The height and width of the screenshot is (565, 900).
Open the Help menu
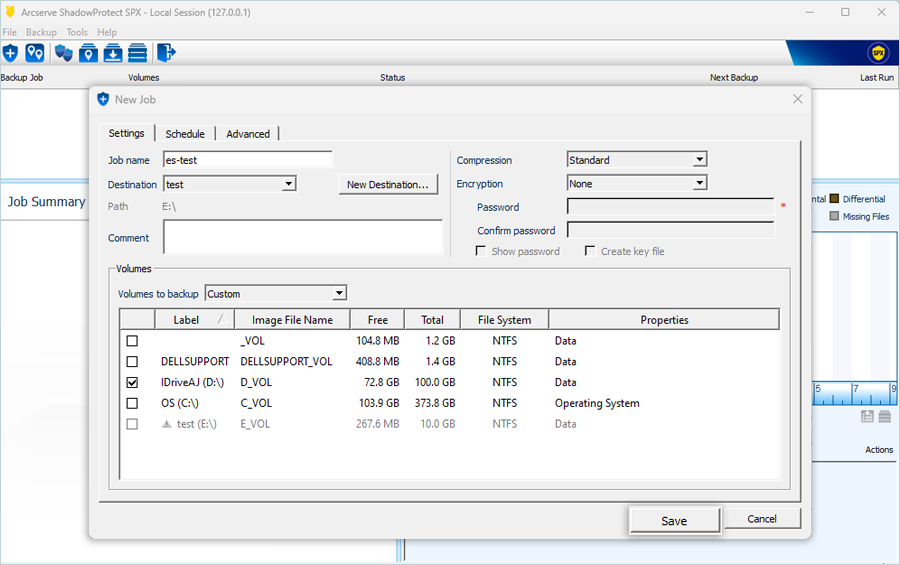107,32
